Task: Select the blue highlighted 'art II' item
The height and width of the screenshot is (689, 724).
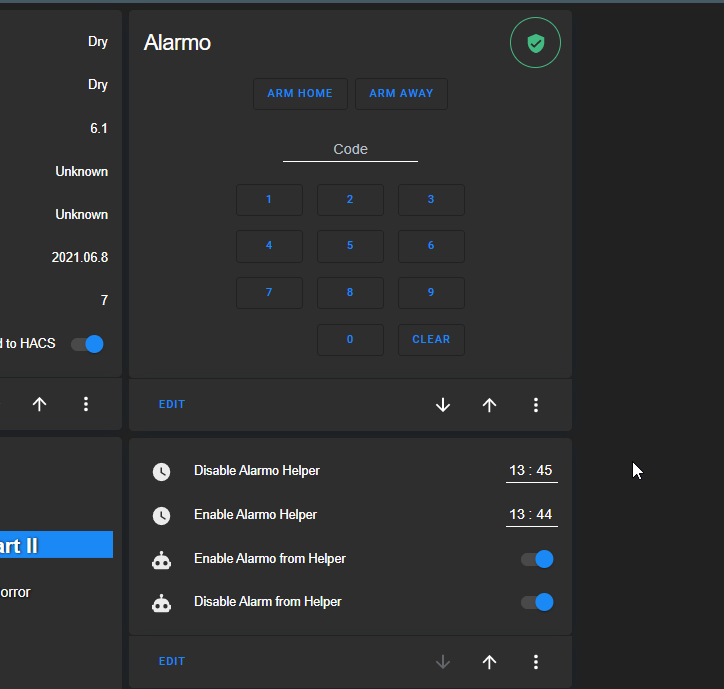Action: [x=56, y=545]
